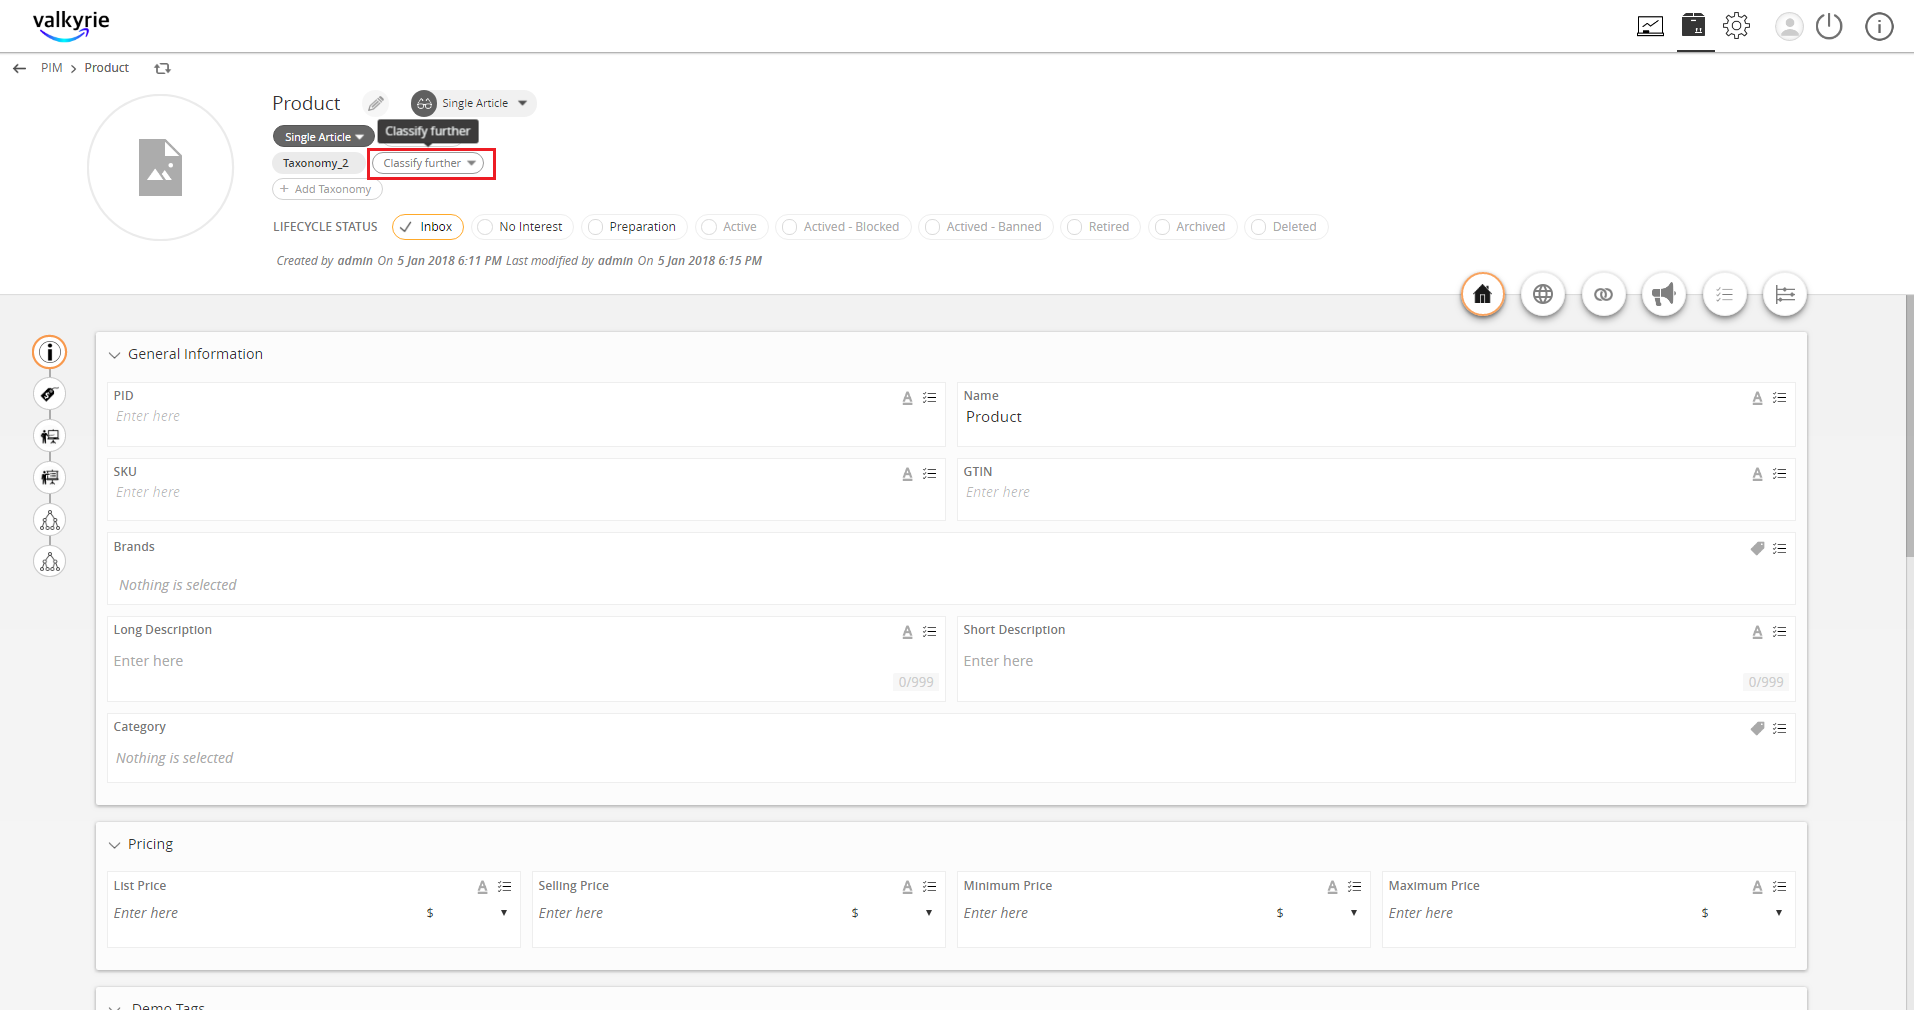Switch to the globe tab icon
The image size is (1914, 1010).
click(1543, 294)
